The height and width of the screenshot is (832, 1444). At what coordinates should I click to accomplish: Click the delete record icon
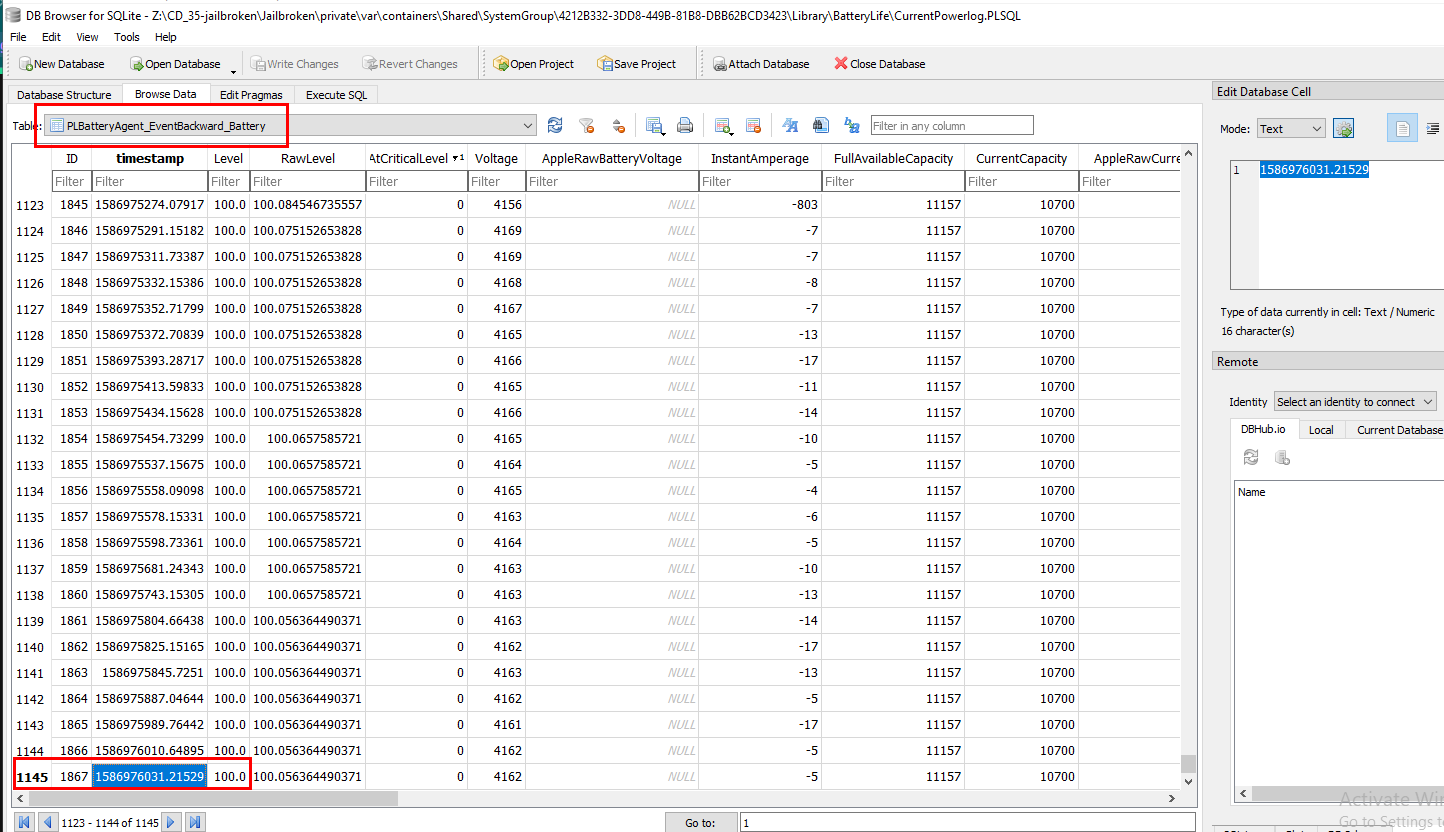pos(754,126)
